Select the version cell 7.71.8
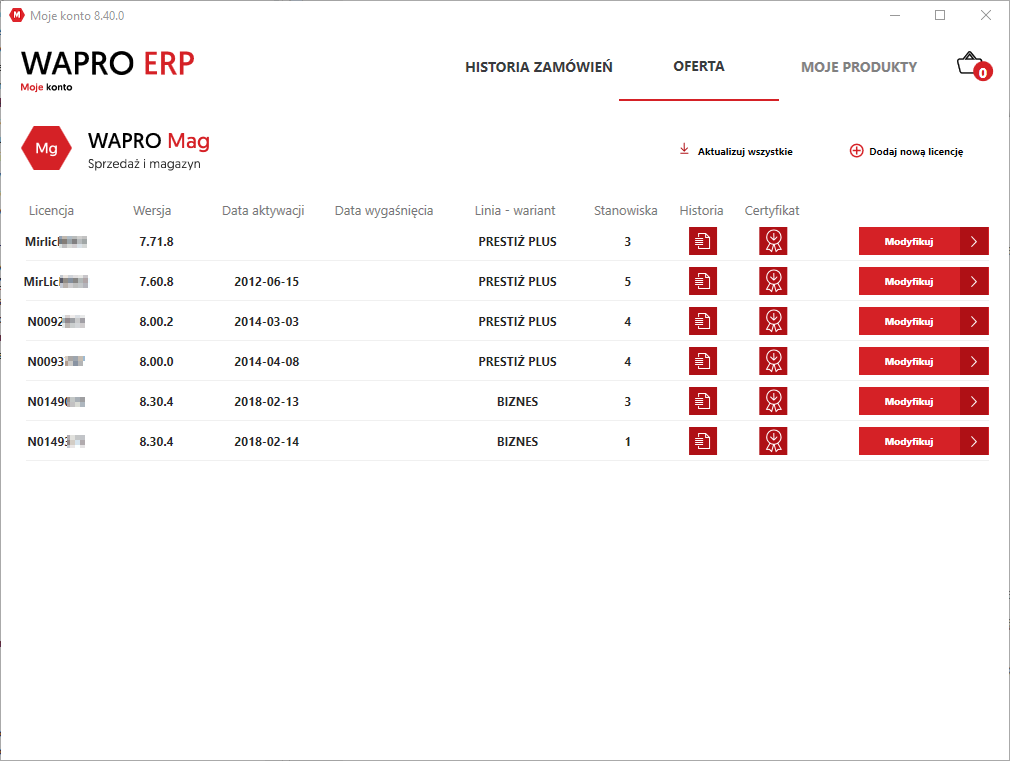This screenshot has height=761, width=1010. tap(157, 242)
